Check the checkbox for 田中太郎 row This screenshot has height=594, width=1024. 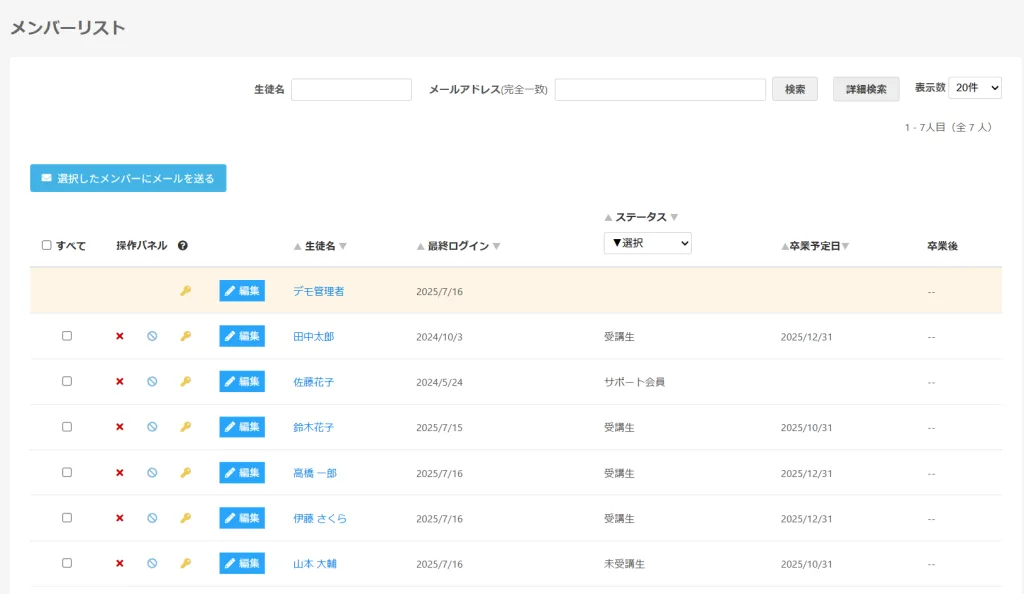(67, 336)
